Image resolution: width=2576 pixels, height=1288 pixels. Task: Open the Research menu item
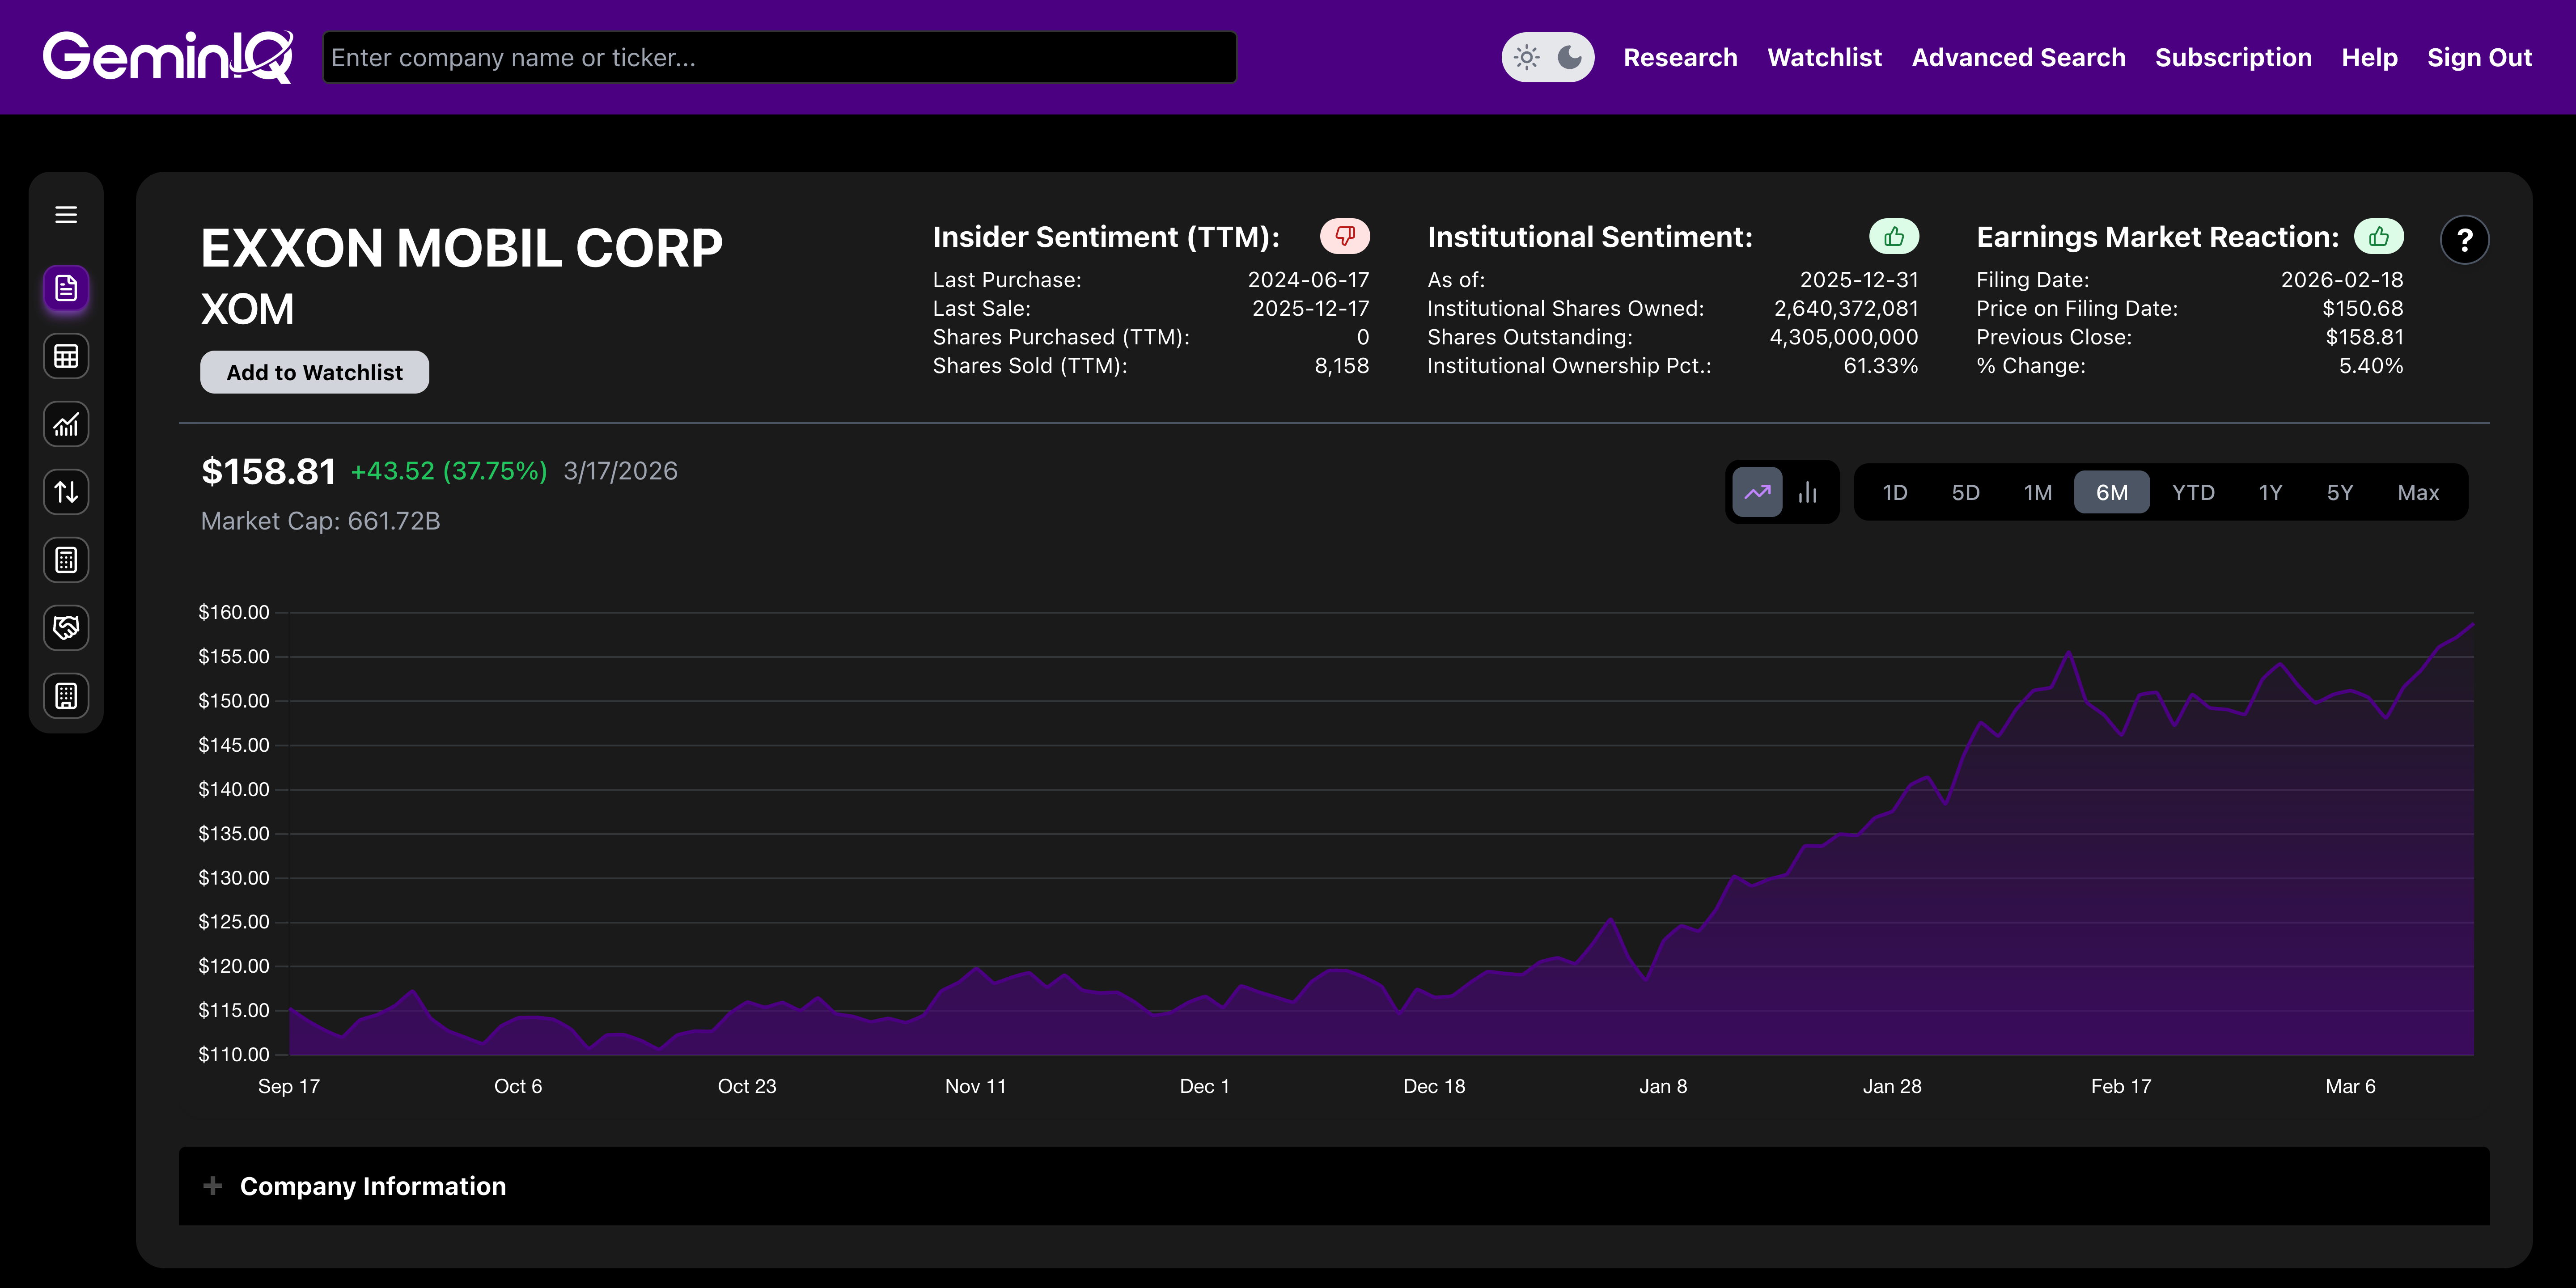[x=1681, y=57]
